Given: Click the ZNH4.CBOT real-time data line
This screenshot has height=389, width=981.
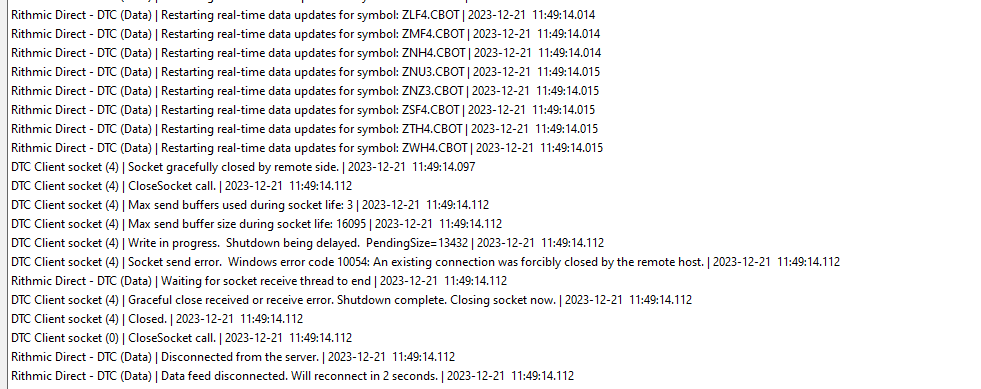Looking at the screenshot, I should pyautogui.click(x=306, y=53).
